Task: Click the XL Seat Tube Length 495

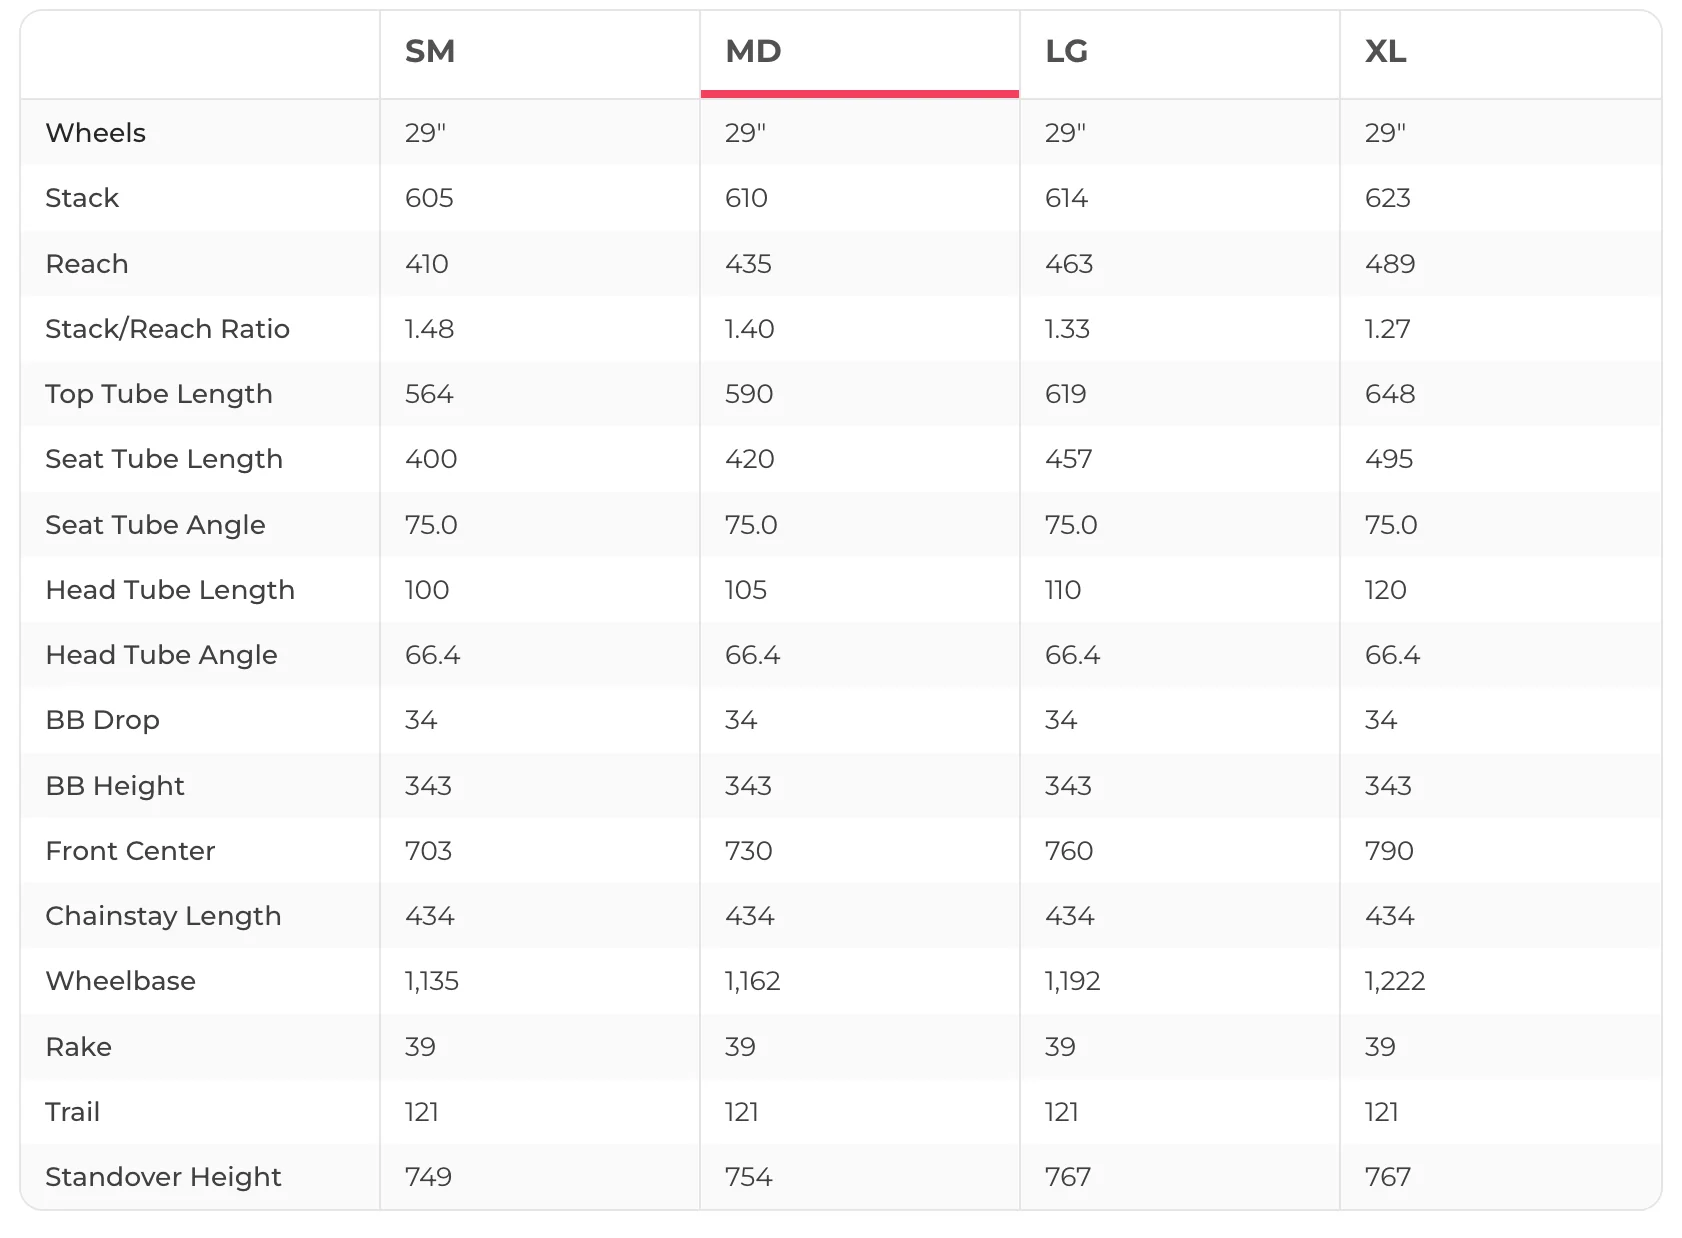Action: 1389,459
